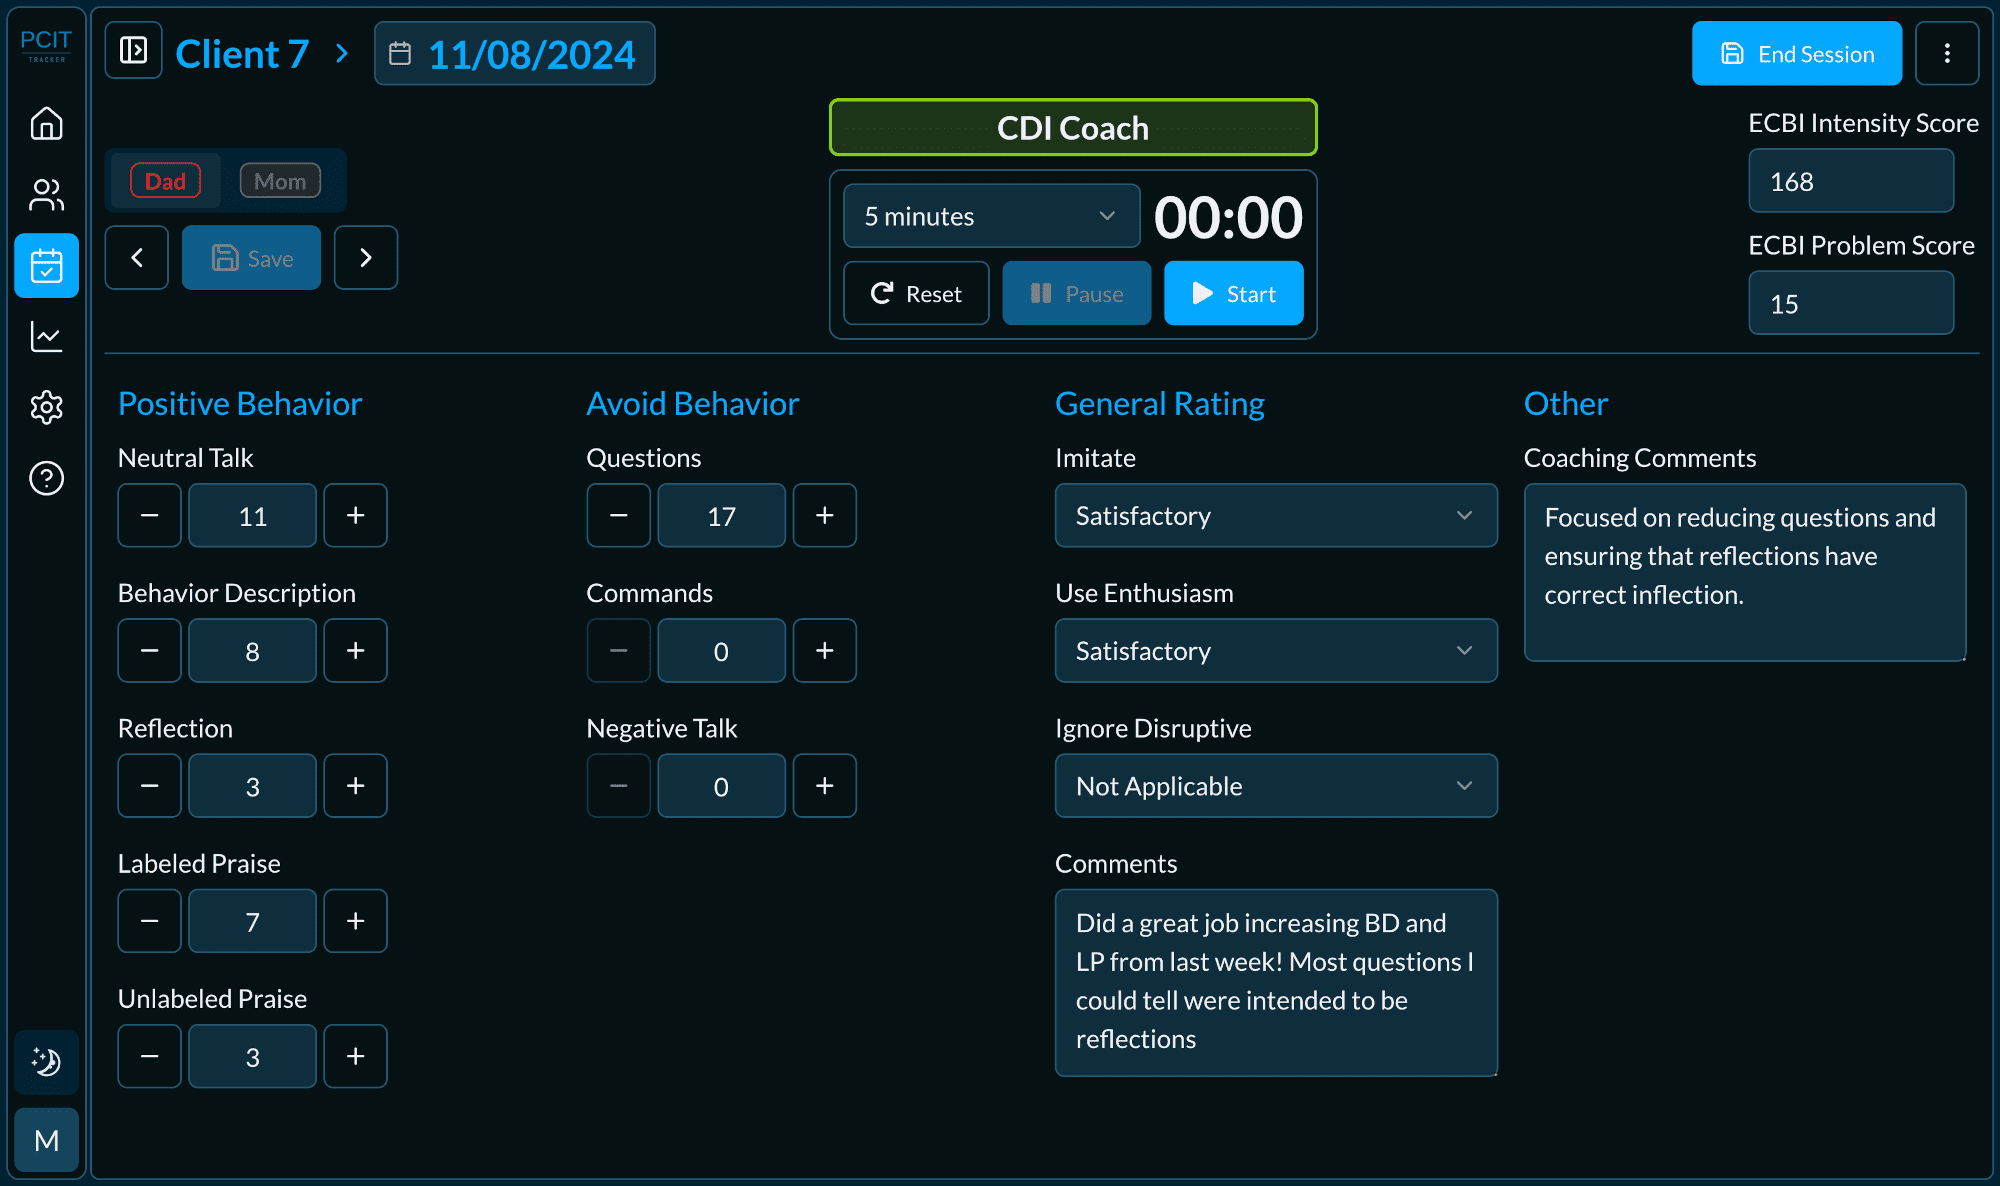Screen dimensions: 2000x1186
Task: Click the Positive Behavior heading
Action: pos(240,404)
